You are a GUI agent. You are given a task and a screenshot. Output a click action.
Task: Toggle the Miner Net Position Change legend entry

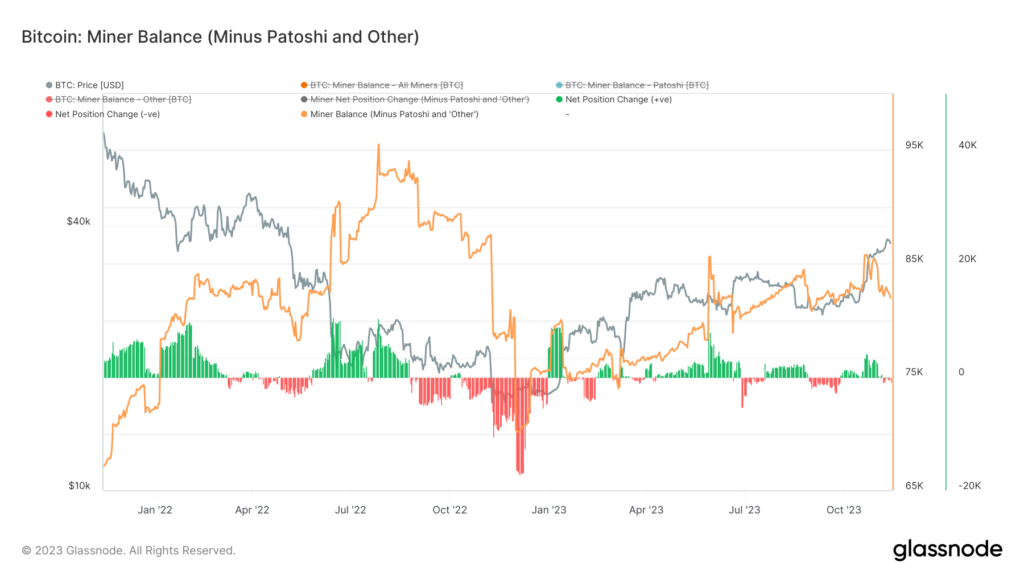tap(420, 99)
